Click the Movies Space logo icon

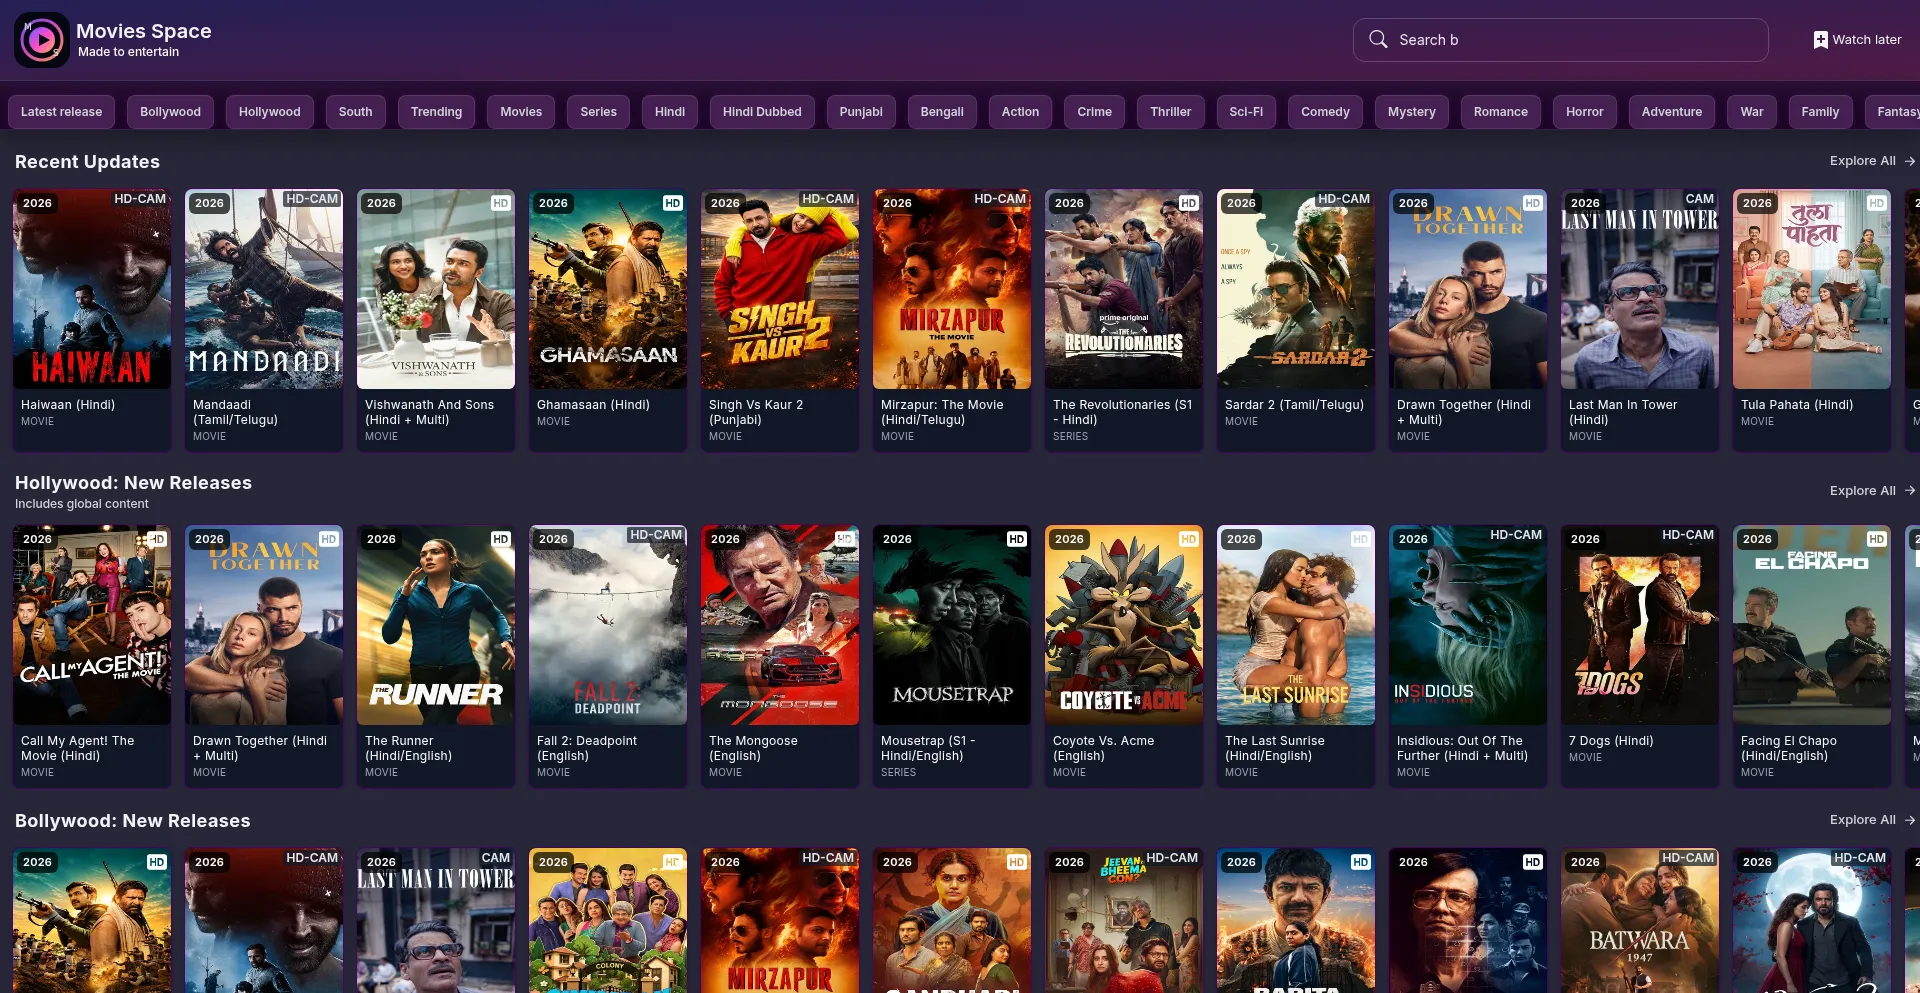click(x=41, y=40)
